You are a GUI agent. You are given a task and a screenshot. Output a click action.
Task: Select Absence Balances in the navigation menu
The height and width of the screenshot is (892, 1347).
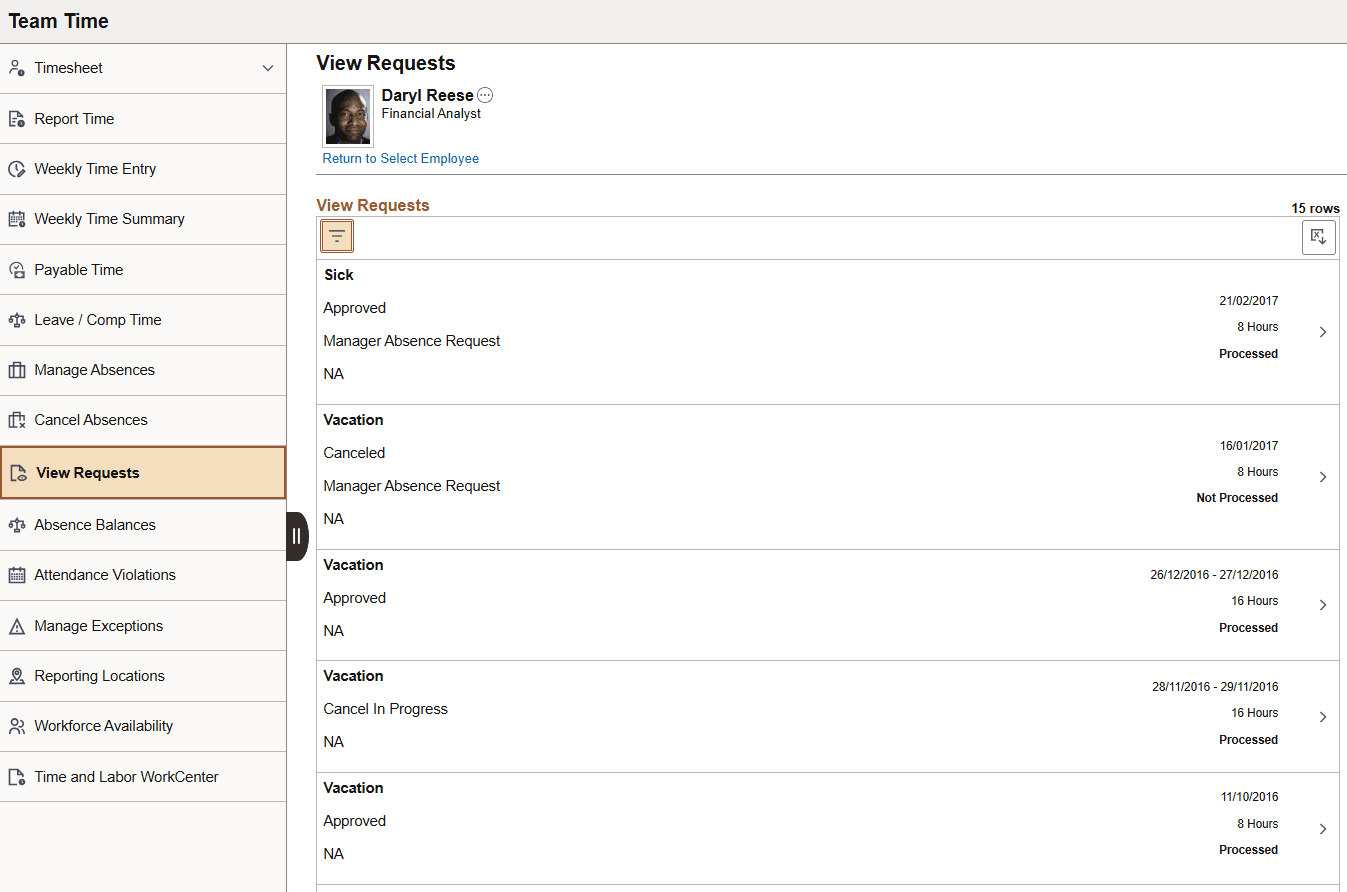95,525
